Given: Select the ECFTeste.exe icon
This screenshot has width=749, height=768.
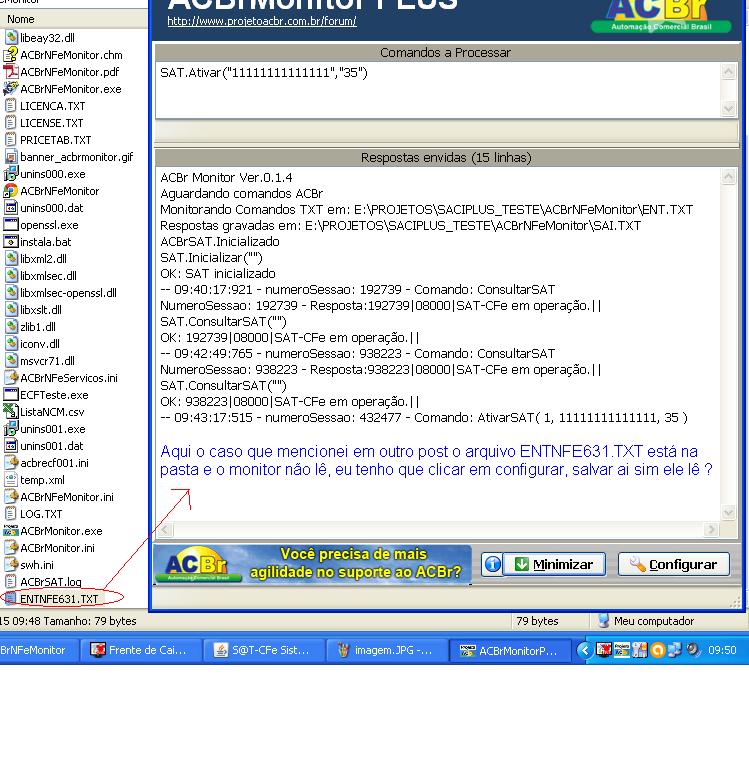Looking at the screenshot, I should pos(11,395).
